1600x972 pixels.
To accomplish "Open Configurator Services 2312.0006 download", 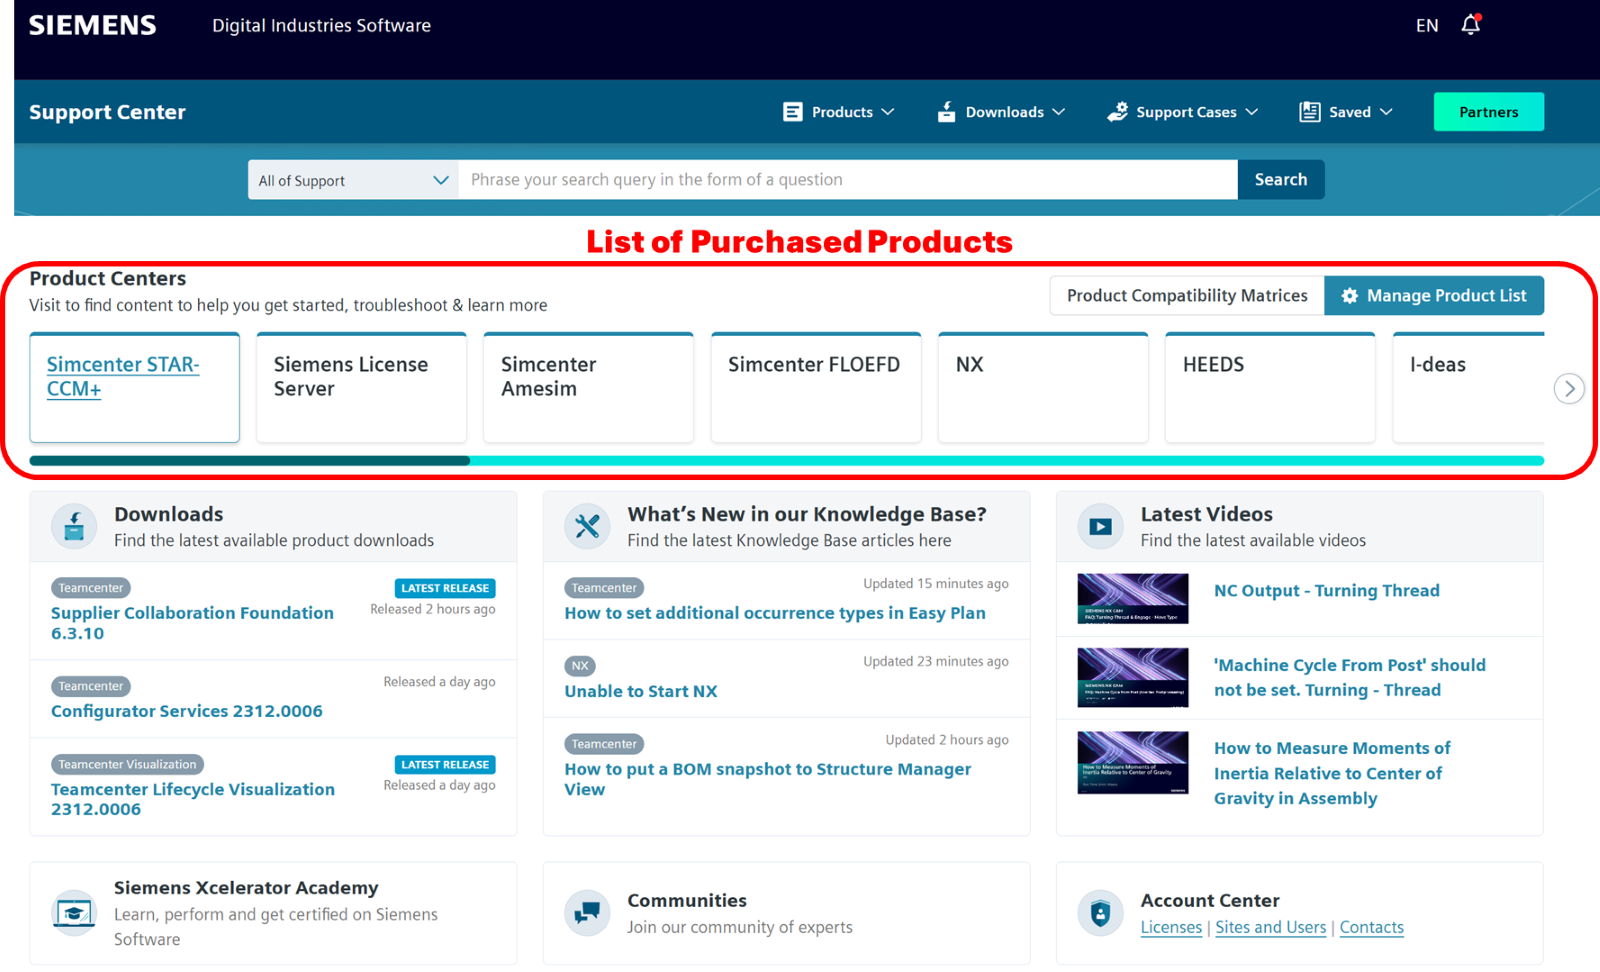I will coord(187,711).
